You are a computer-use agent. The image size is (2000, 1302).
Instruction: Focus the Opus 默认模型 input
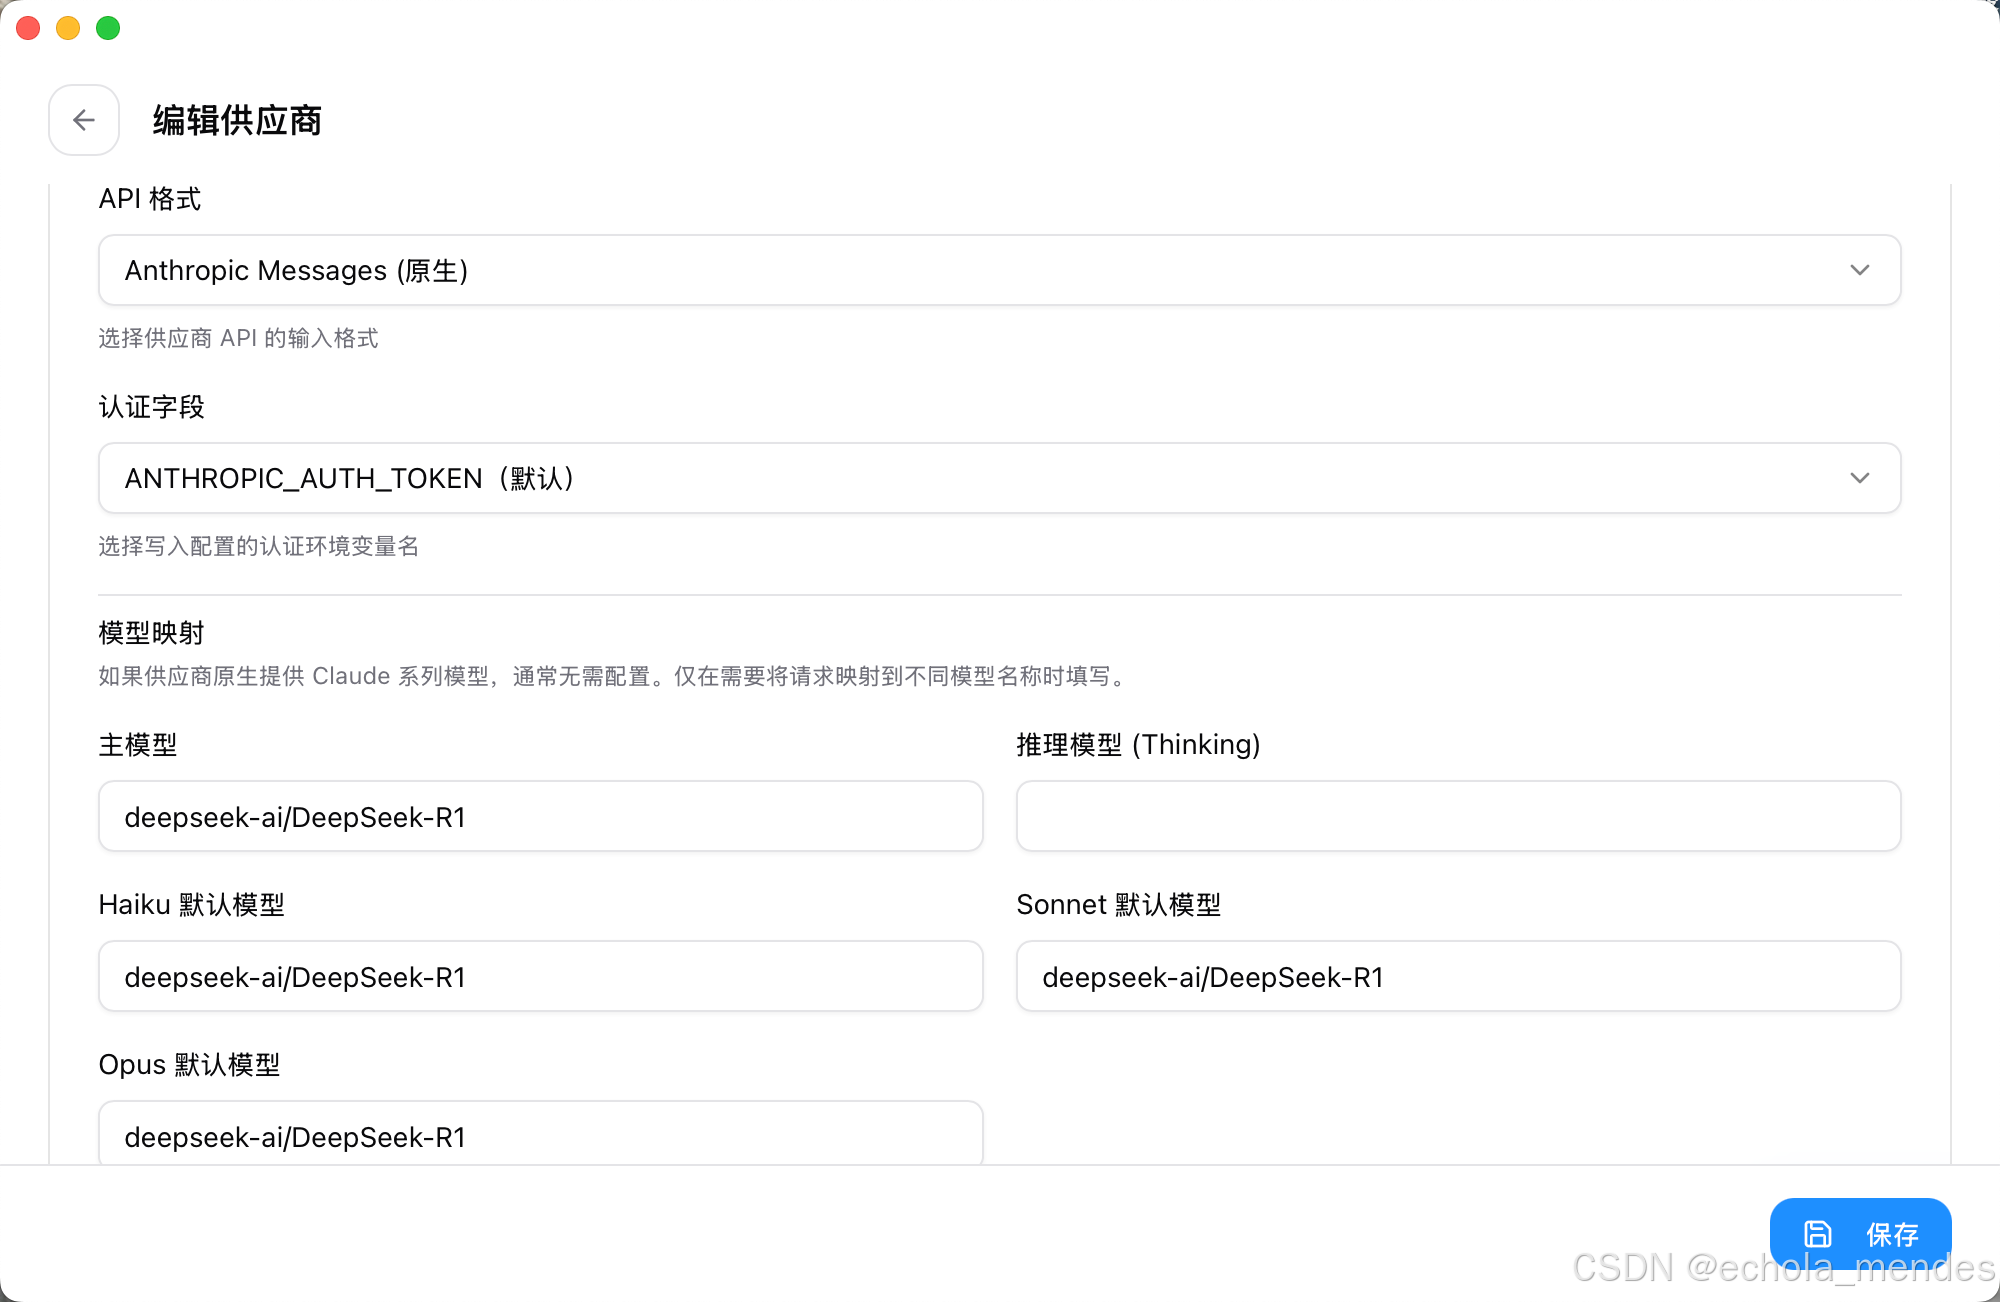coord(540,1136)
